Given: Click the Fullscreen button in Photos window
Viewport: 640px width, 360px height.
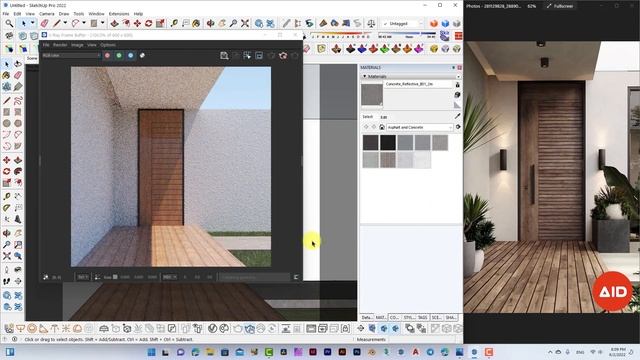Looking at the screenshot, I should [x=560, y=6].
